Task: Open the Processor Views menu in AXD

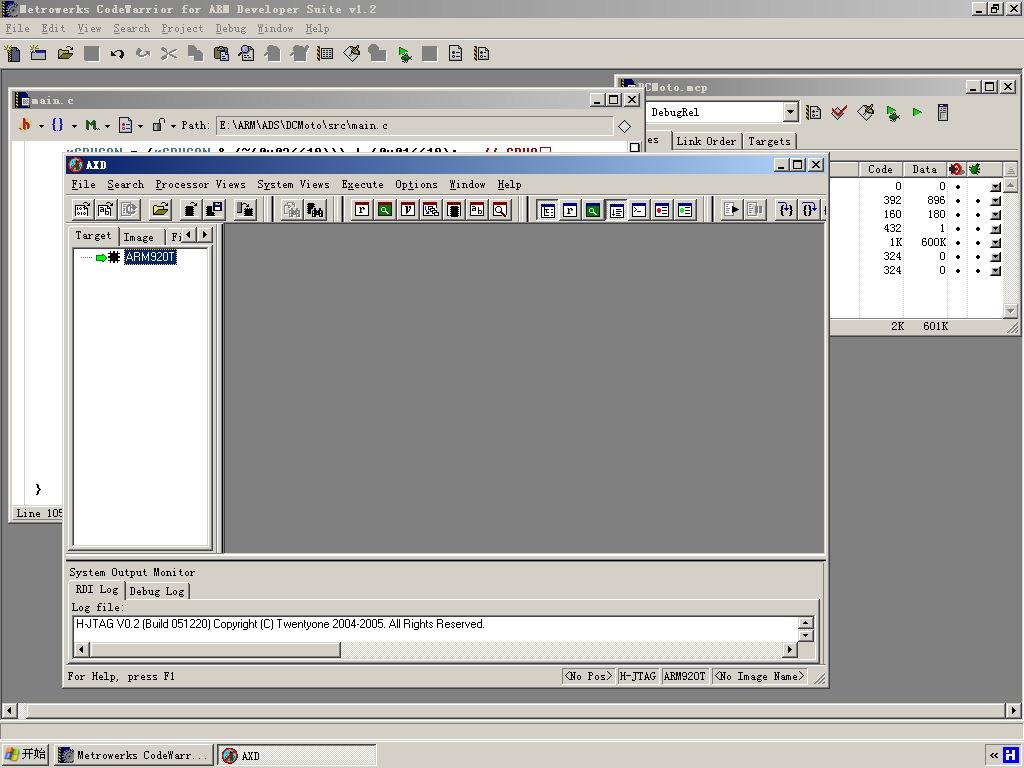Action: click(200, 184)
